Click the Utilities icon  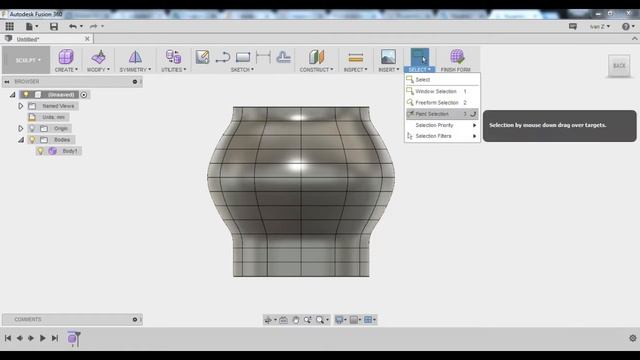[173, 57]
